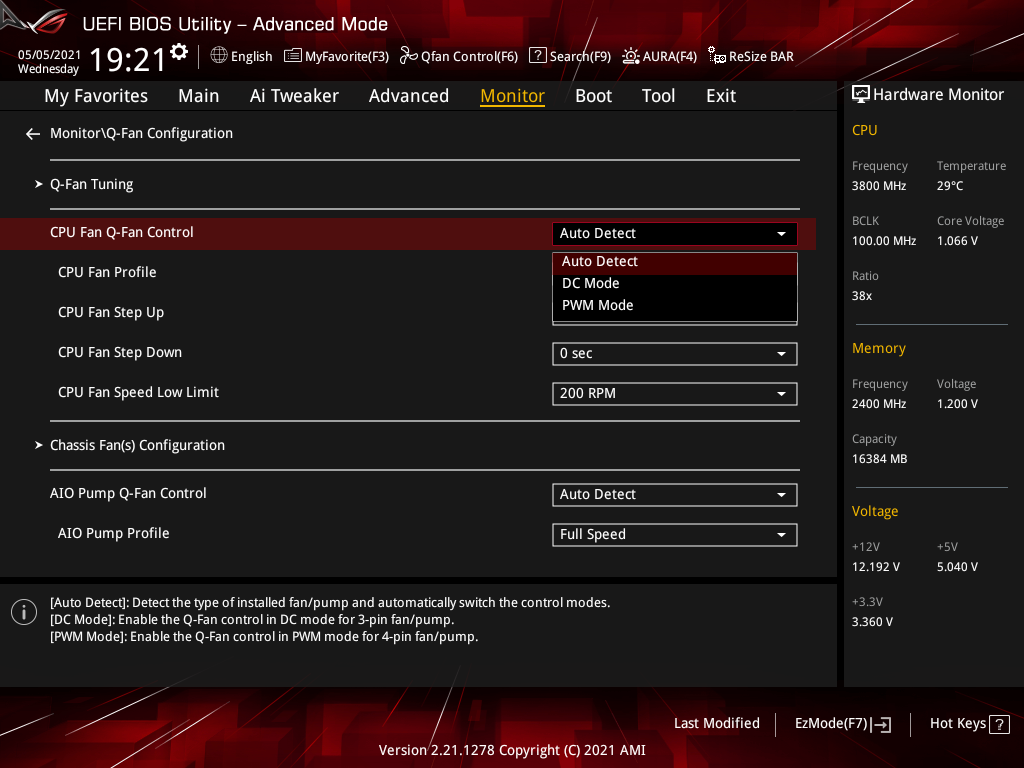Click Core Voltage value 1.066 V

[957, 241]
